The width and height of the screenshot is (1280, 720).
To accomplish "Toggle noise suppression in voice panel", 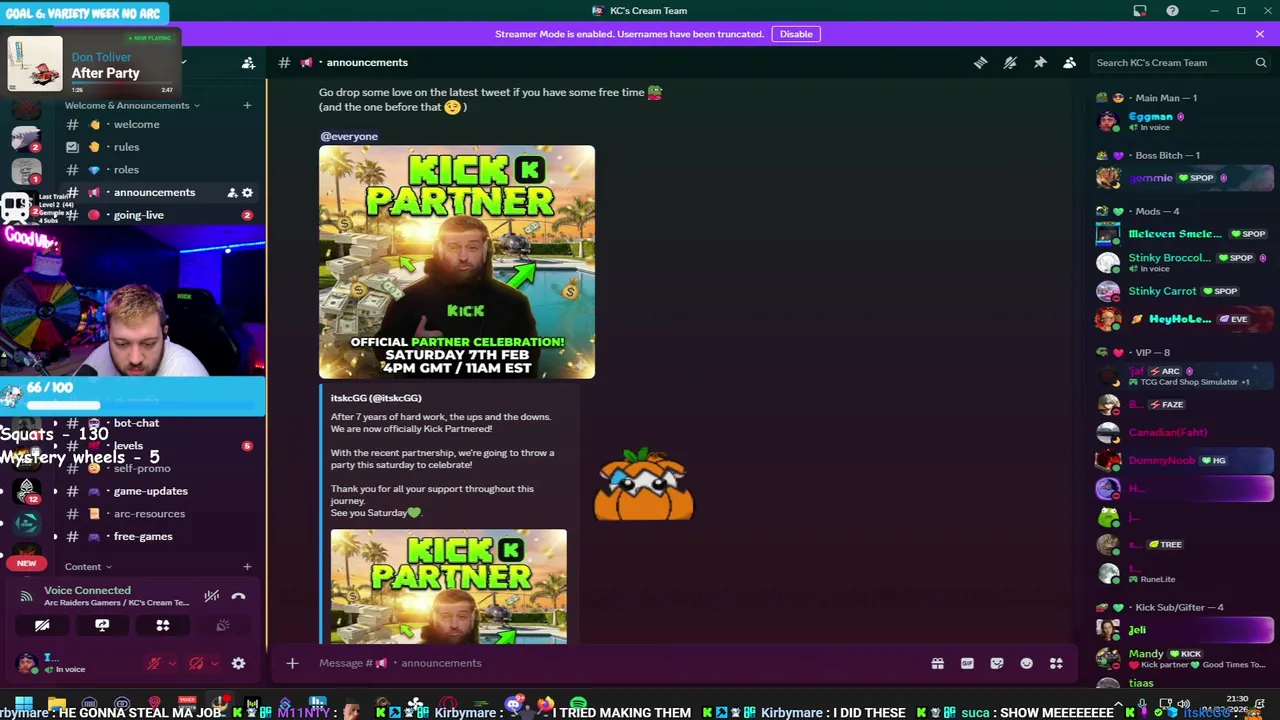I will click(212, 596).
